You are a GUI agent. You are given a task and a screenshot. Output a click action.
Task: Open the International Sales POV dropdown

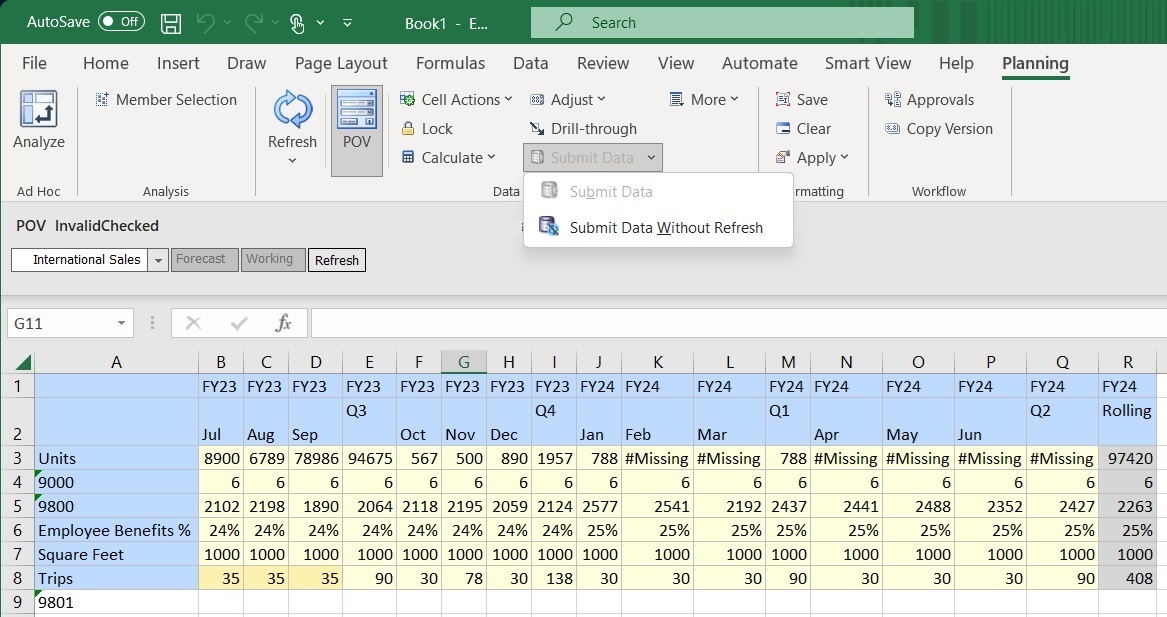(x=158, y=260)
